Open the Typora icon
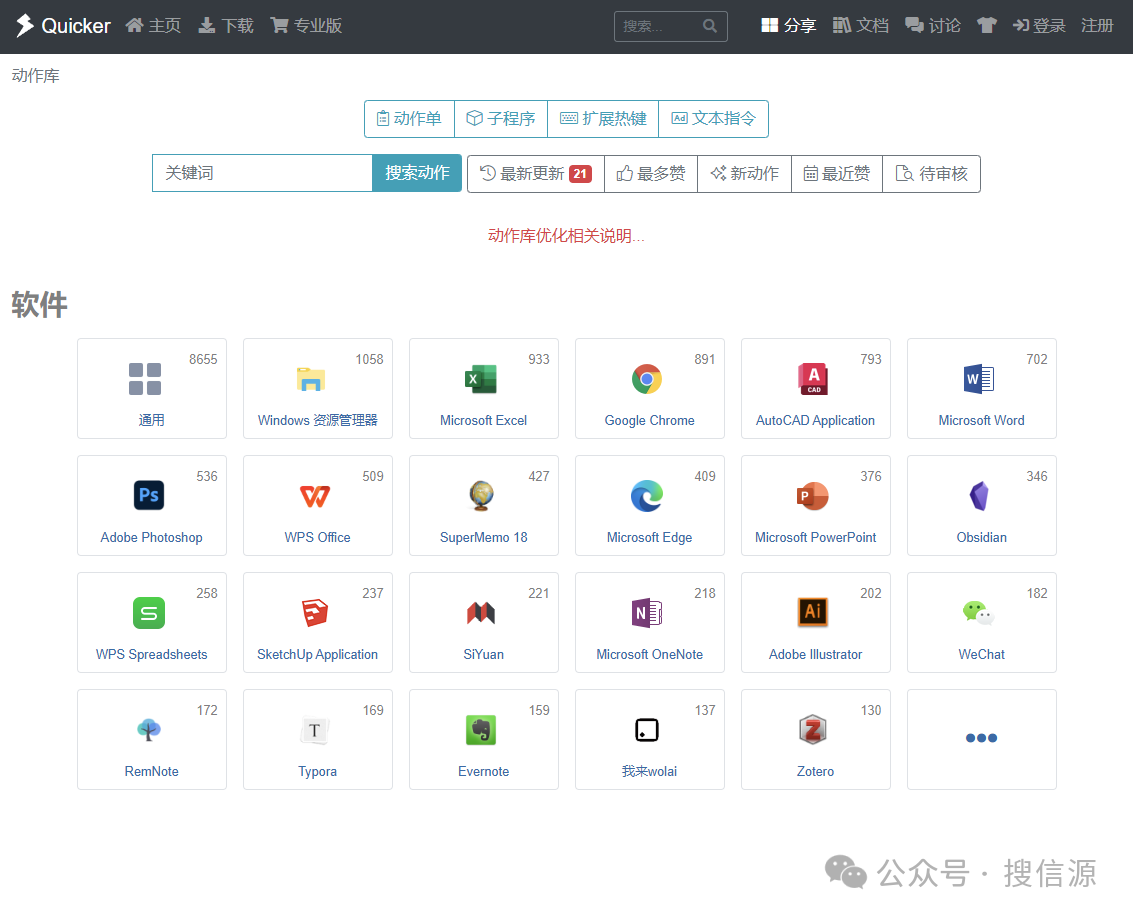 [315, 730]
